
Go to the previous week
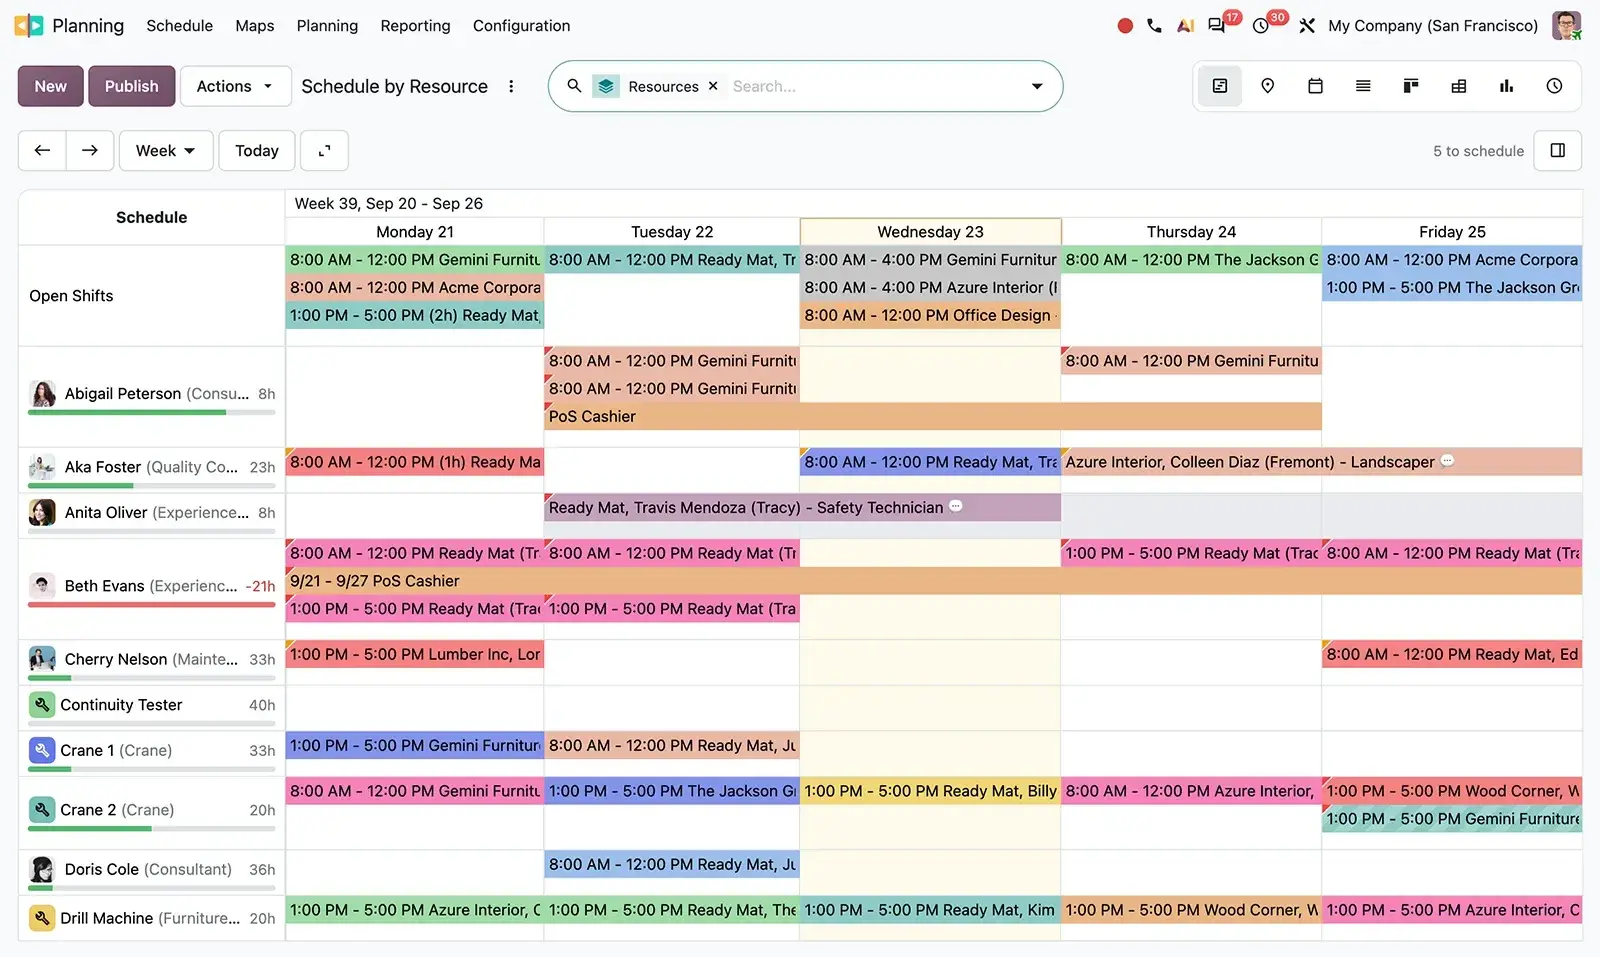click(x=42, y=151)
